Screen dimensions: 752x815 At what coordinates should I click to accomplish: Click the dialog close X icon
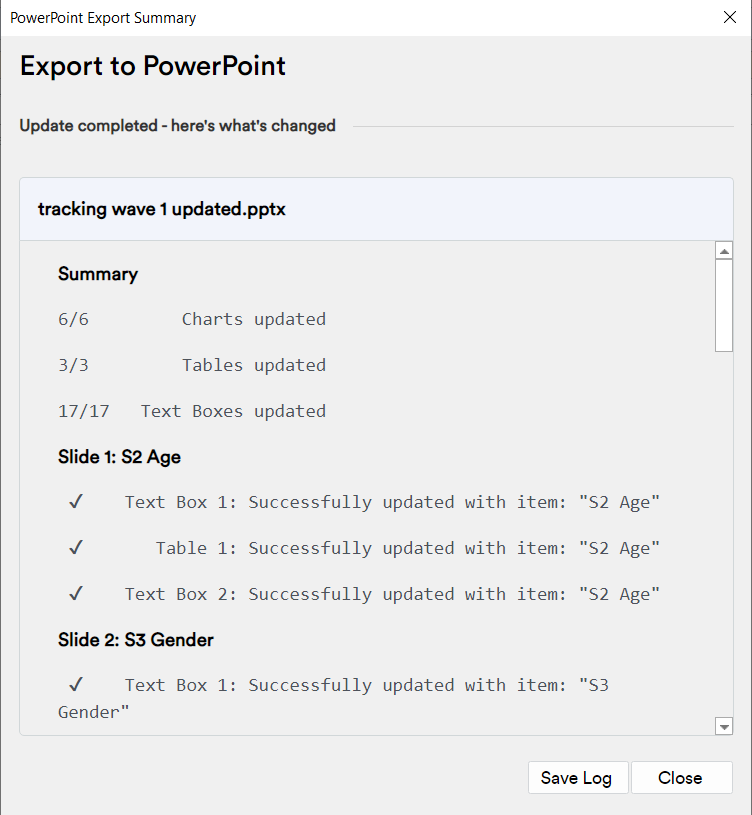coord(729,17)
